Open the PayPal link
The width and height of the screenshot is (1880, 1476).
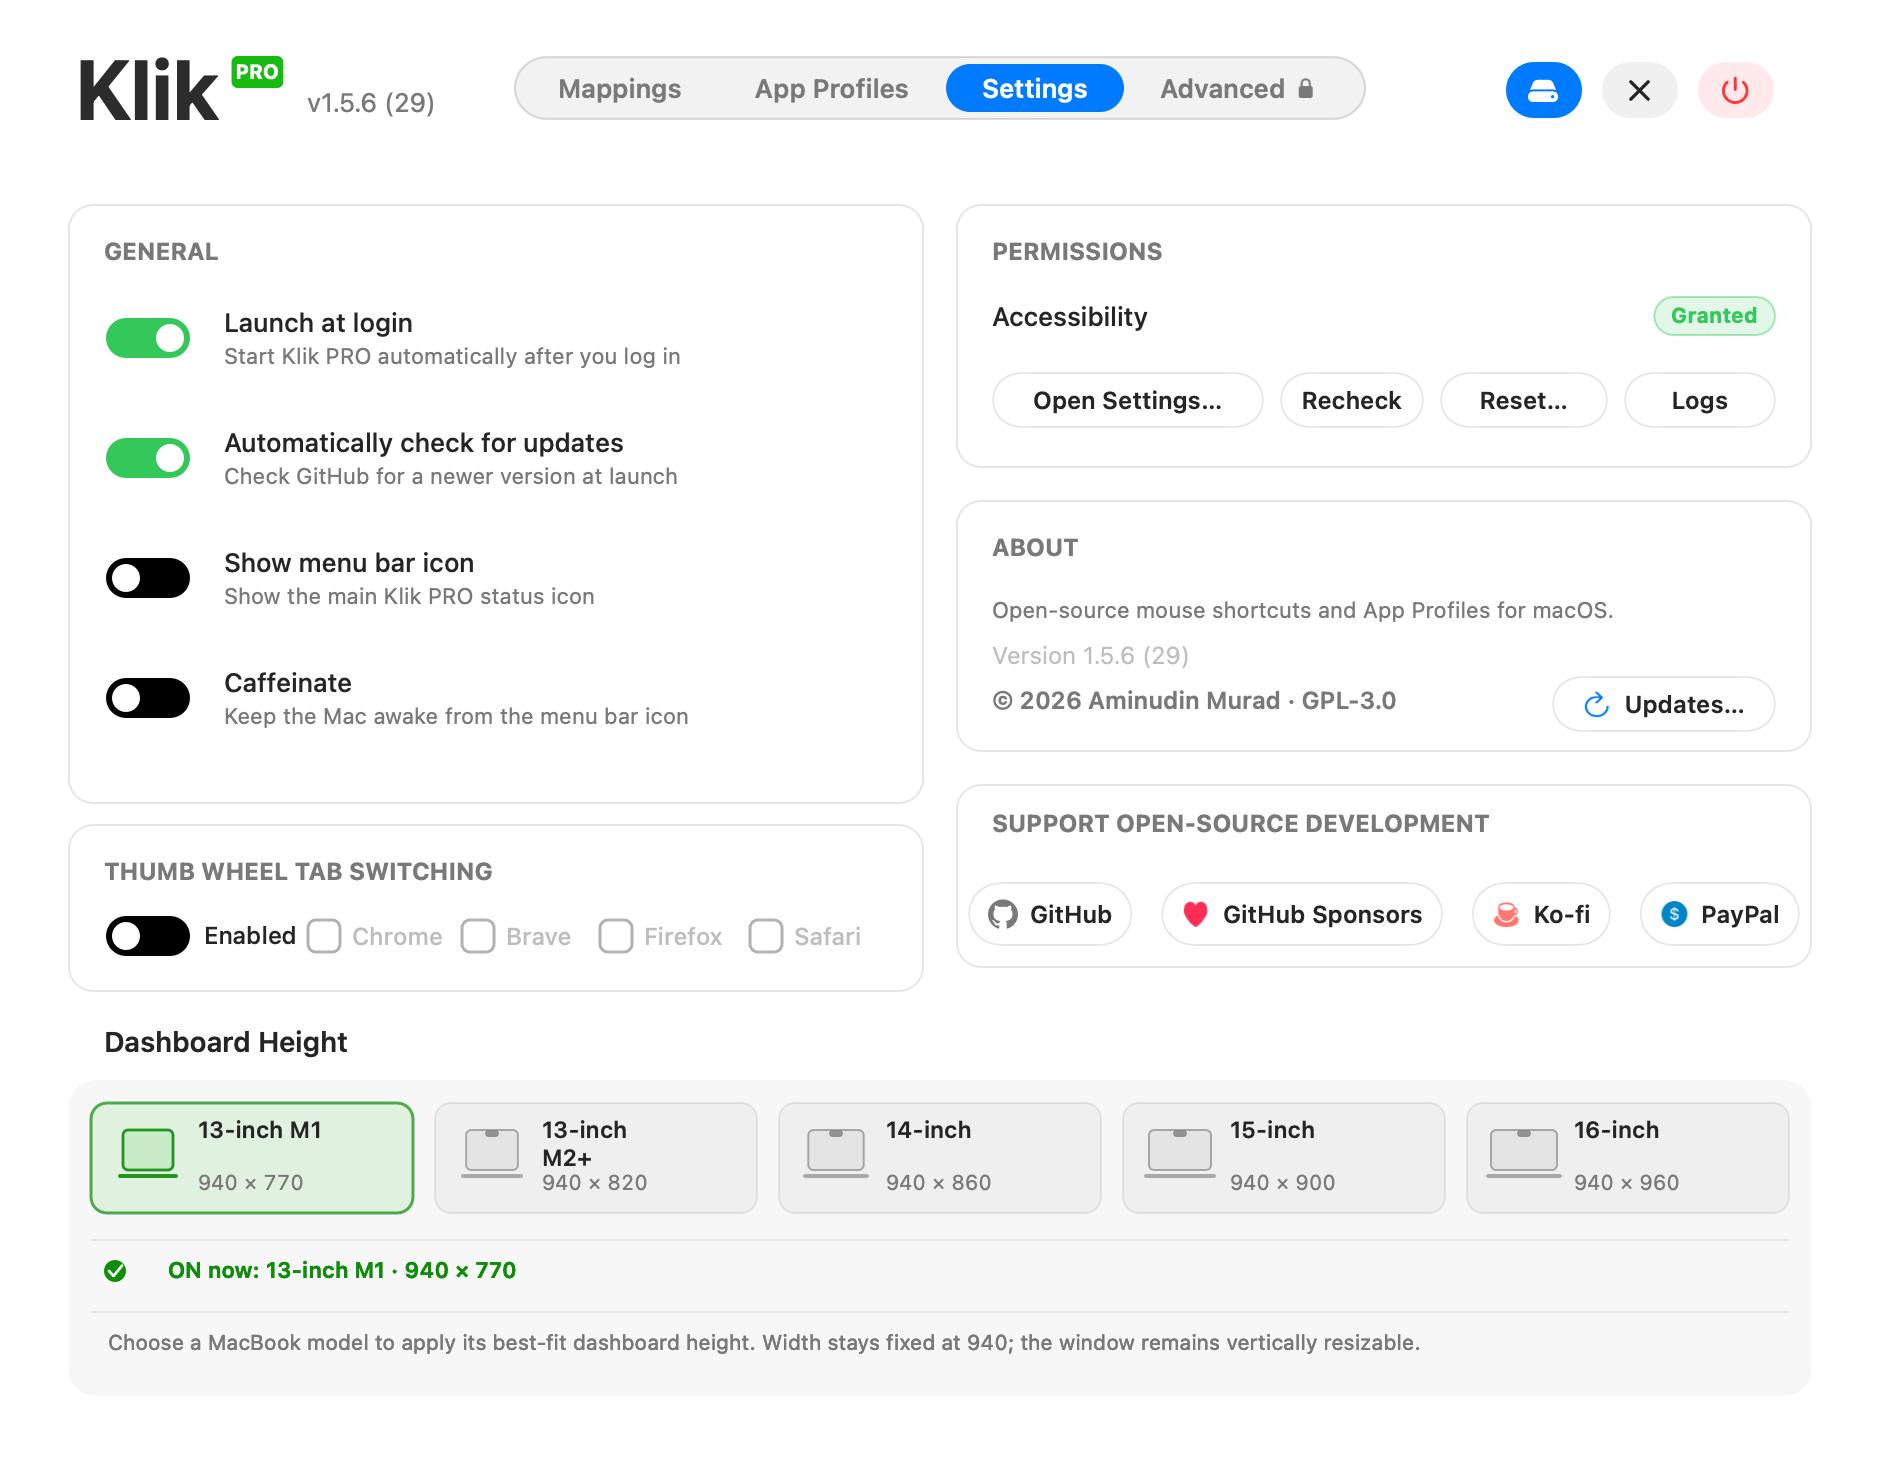(1719, 914)
